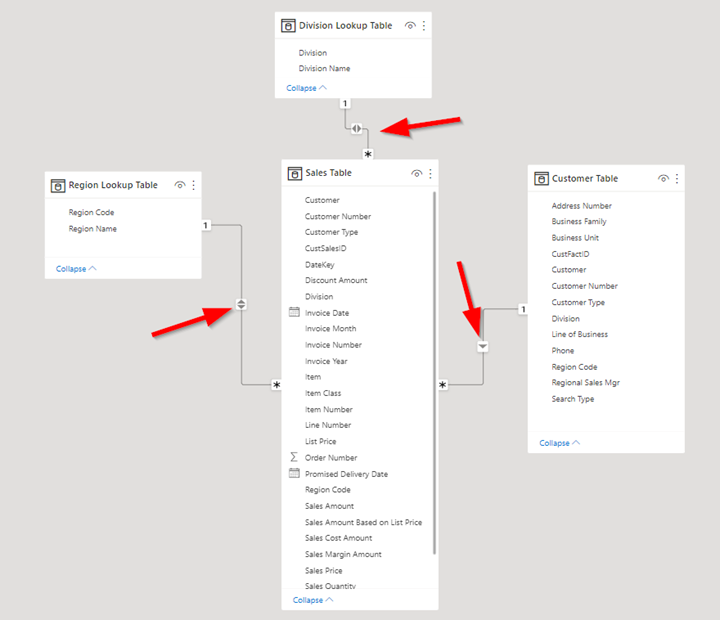Screen dimensions: 720x620
Task: Open more options for Division Lookup Table
Action: (x=424, y=26)
